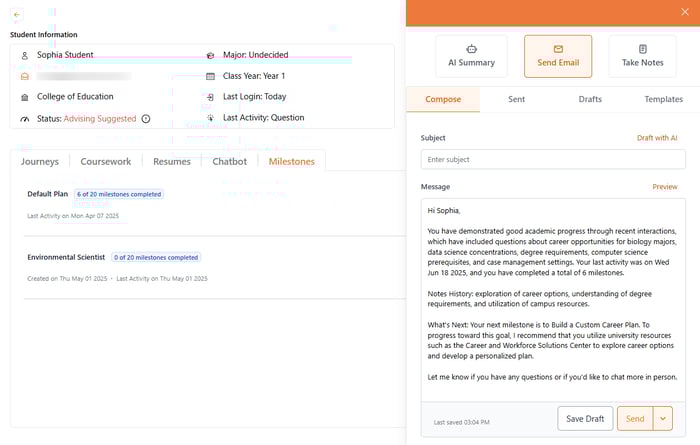
Task: Open the Take Notes panel
Action: (x=642, y=56)
